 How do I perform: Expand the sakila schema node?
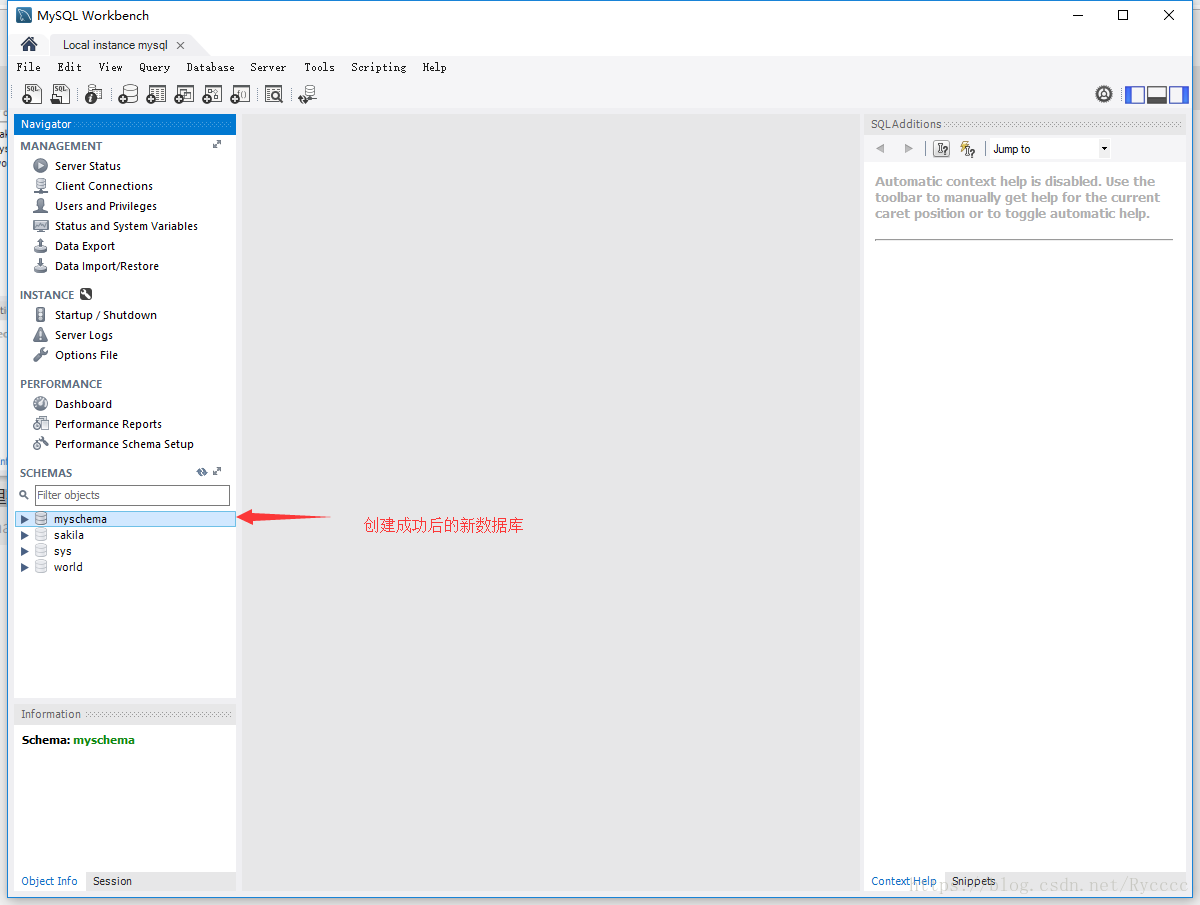click(x=25, y=535)
